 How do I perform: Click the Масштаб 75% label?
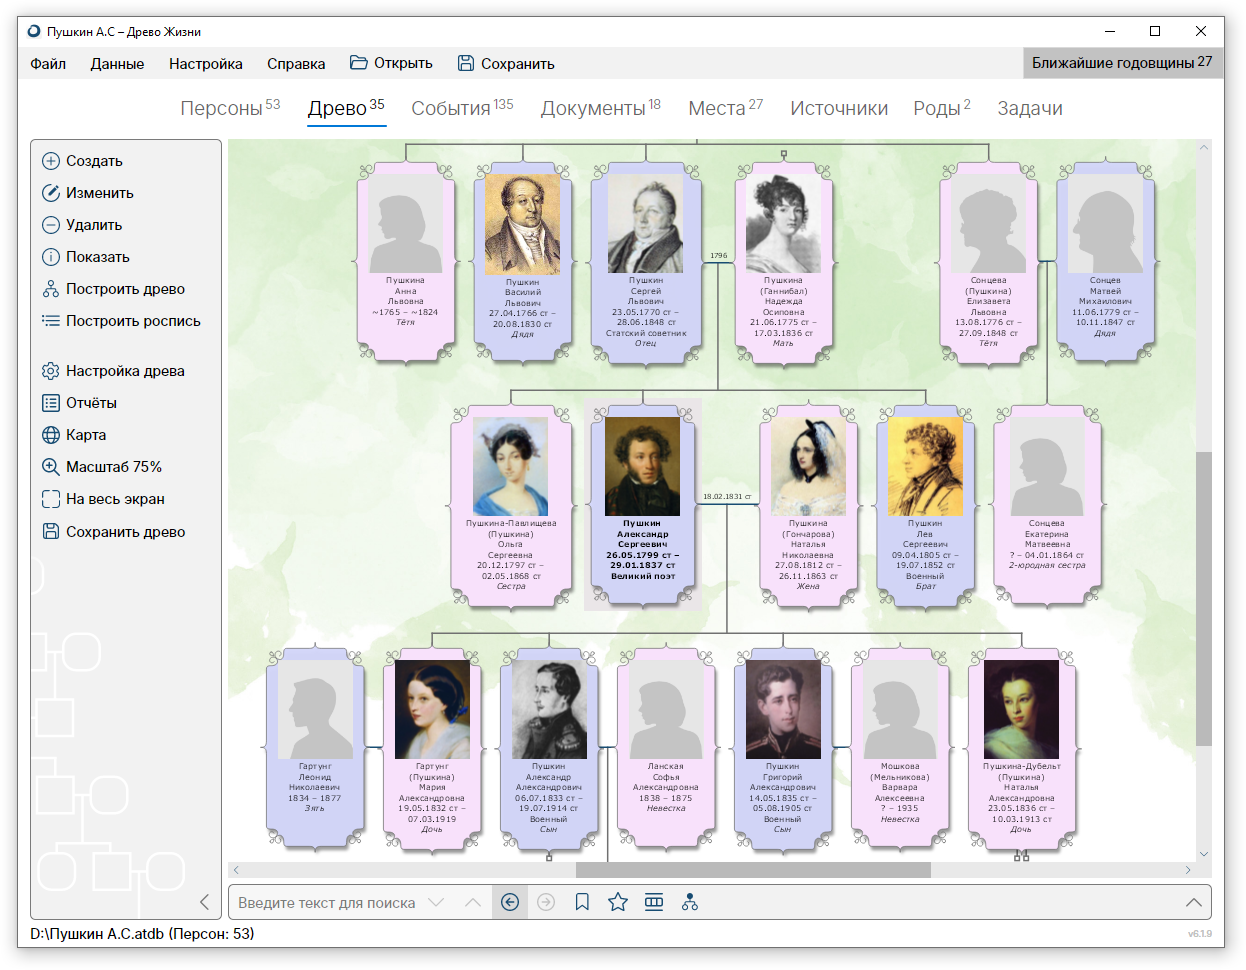click(114, 467)
